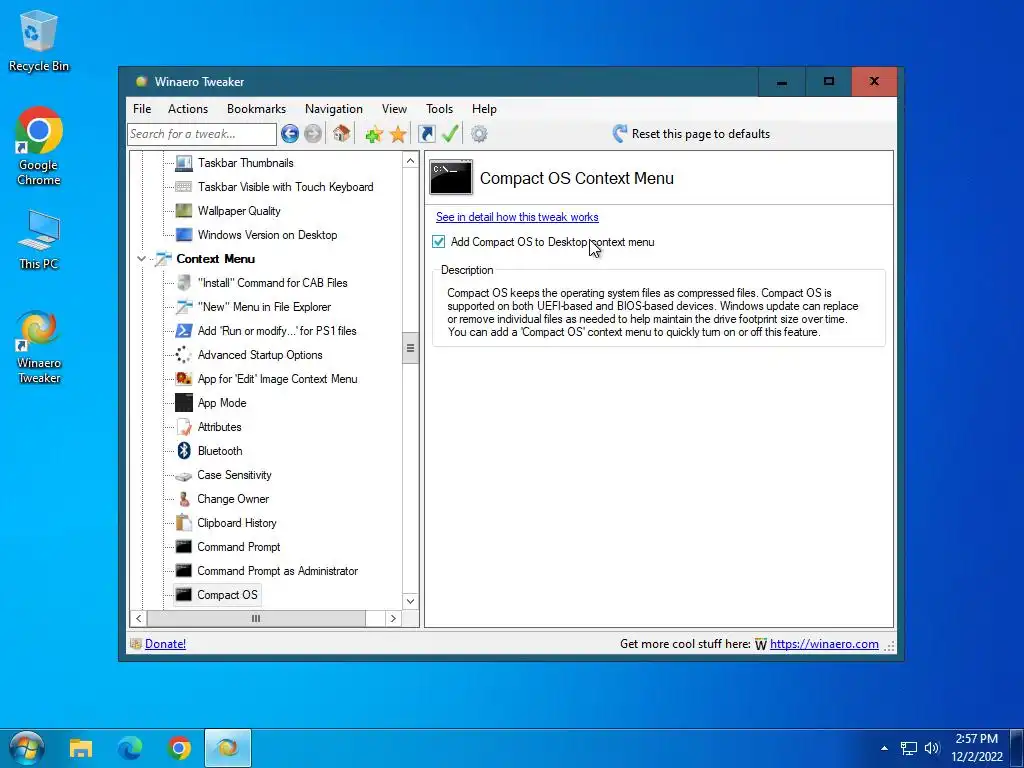Open the Help menu

click(484, 109)
